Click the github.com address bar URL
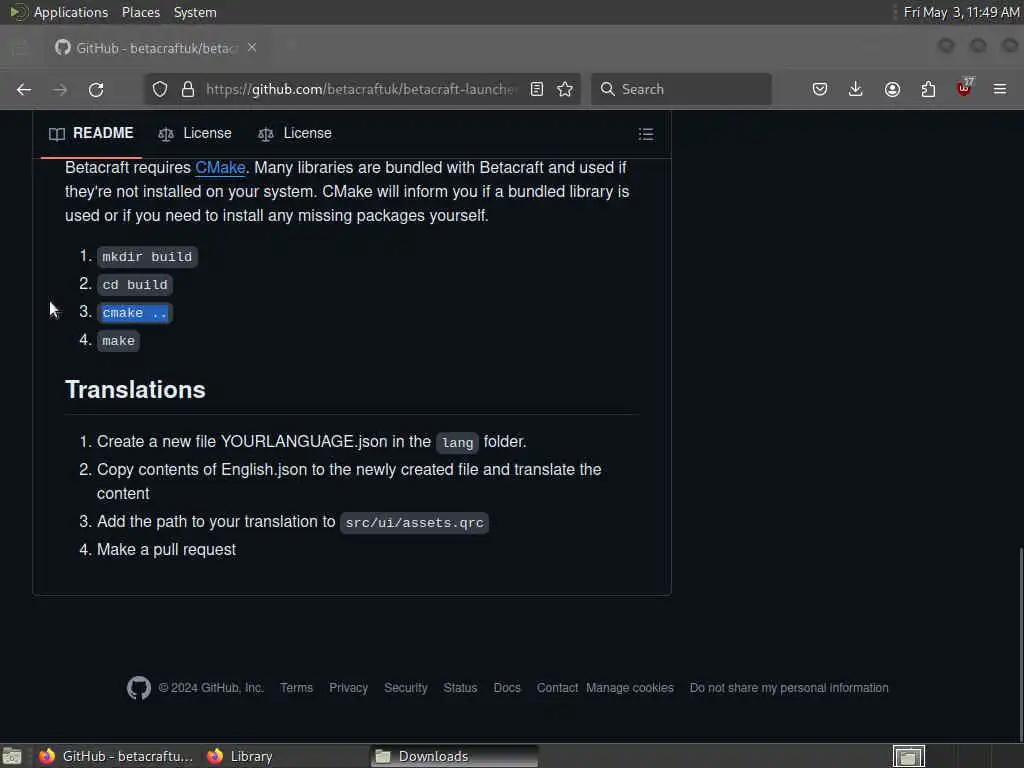Viewport: 1024px width, 768px height. (360, 89)
